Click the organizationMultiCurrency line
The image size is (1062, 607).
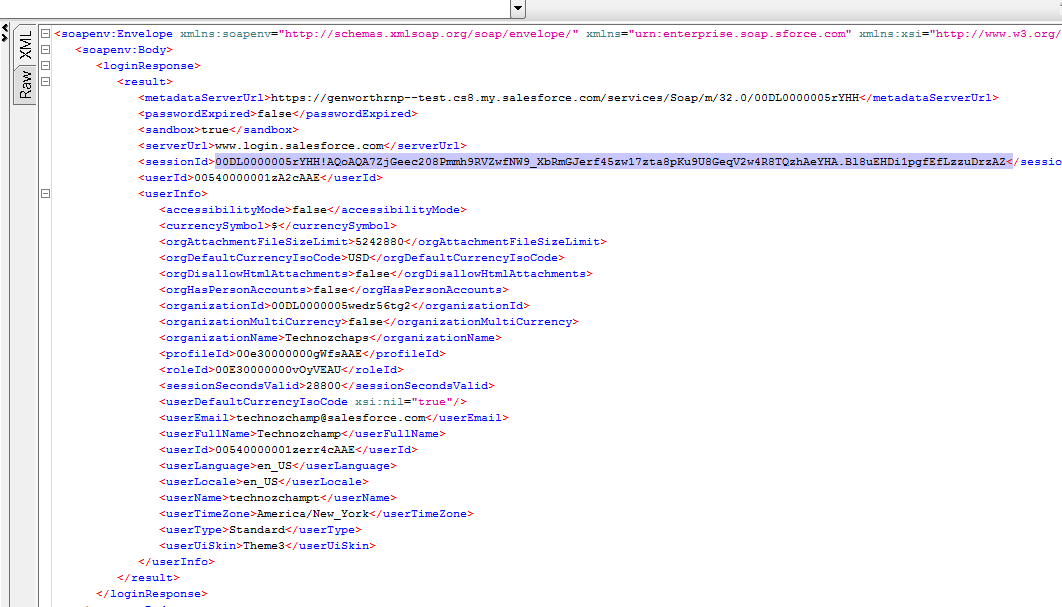point(369,322)
